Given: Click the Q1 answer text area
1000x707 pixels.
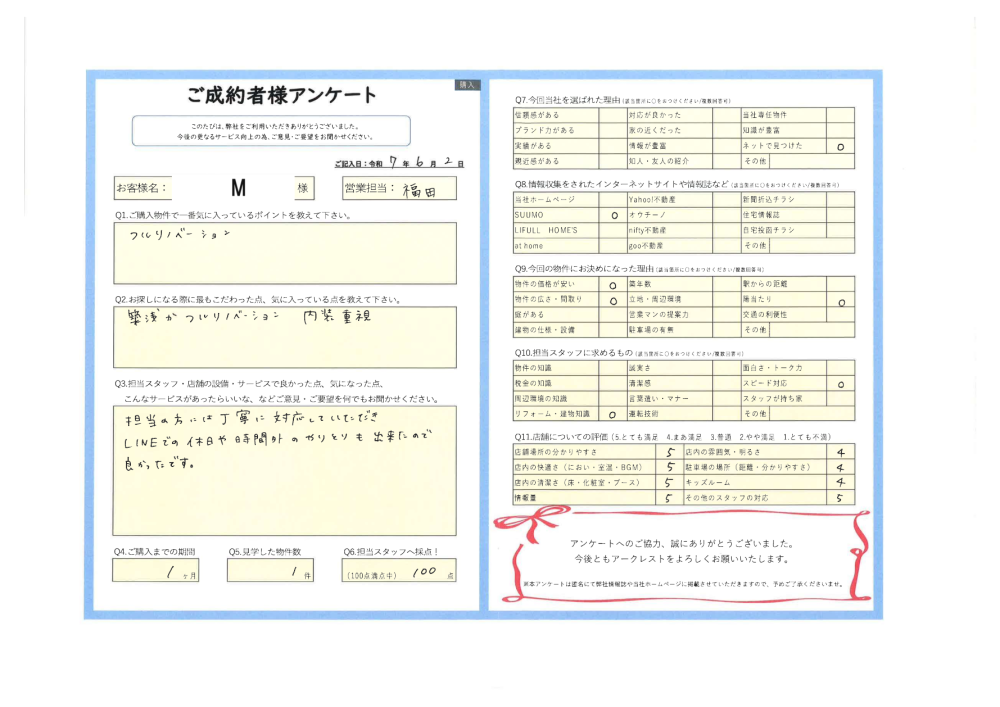Looking at the screenshot, I should [285, 254].
